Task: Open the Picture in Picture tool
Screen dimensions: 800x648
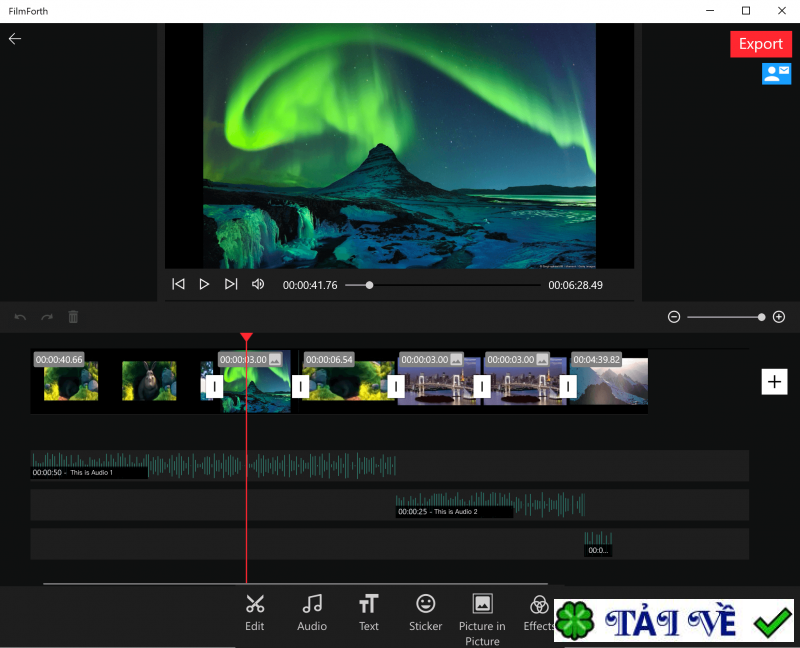Action: pos(482,615)
